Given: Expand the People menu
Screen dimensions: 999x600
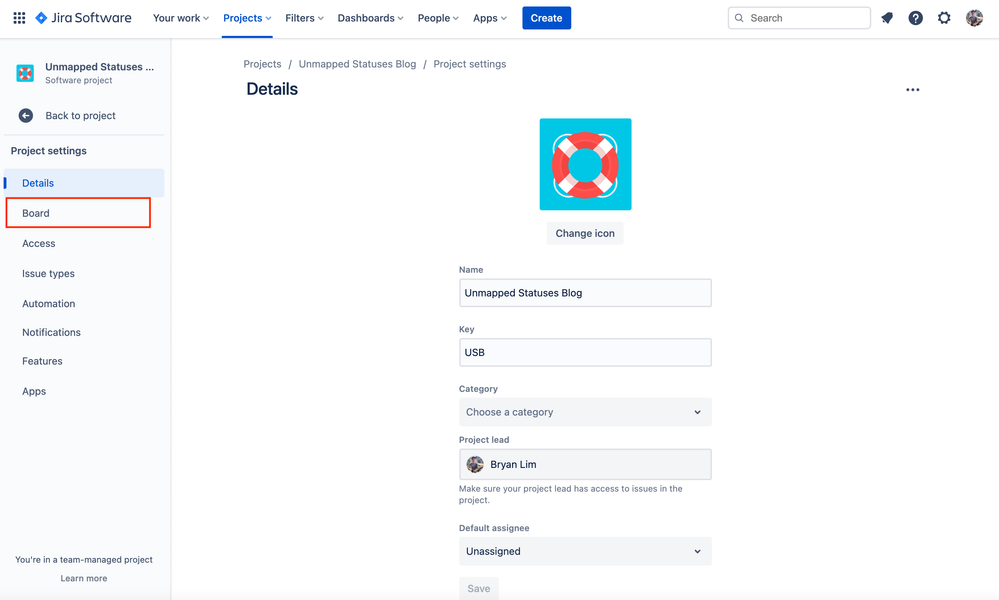Looking at the screenshot, I should tap(438, 18).
